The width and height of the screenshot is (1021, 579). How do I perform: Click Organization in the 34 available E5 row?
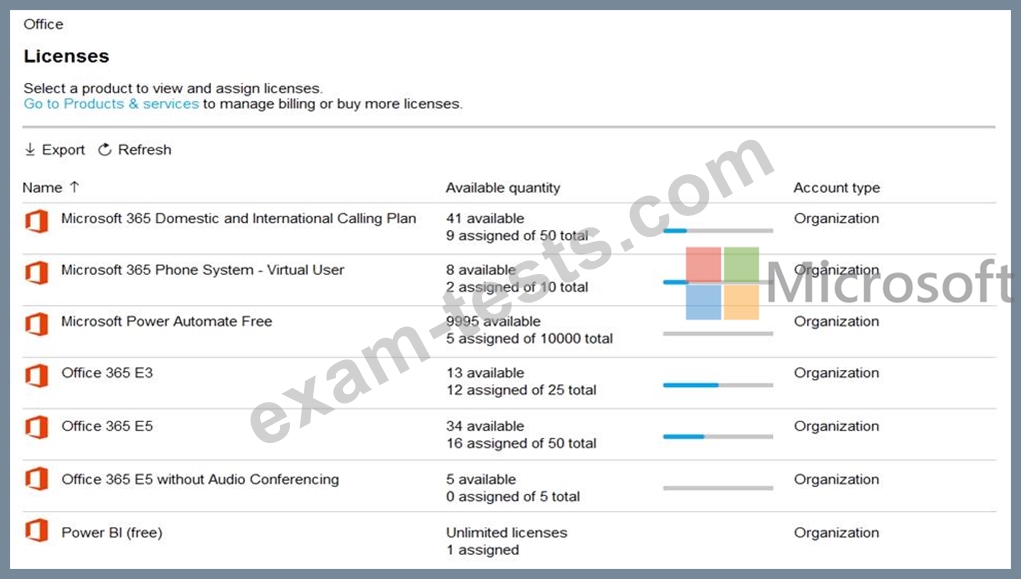(836, 426)
